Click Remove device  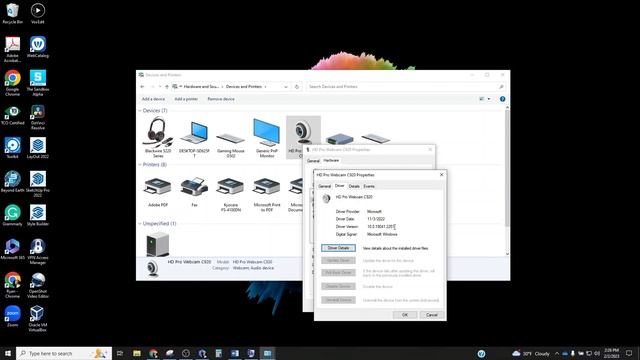(x=221, y=99)
